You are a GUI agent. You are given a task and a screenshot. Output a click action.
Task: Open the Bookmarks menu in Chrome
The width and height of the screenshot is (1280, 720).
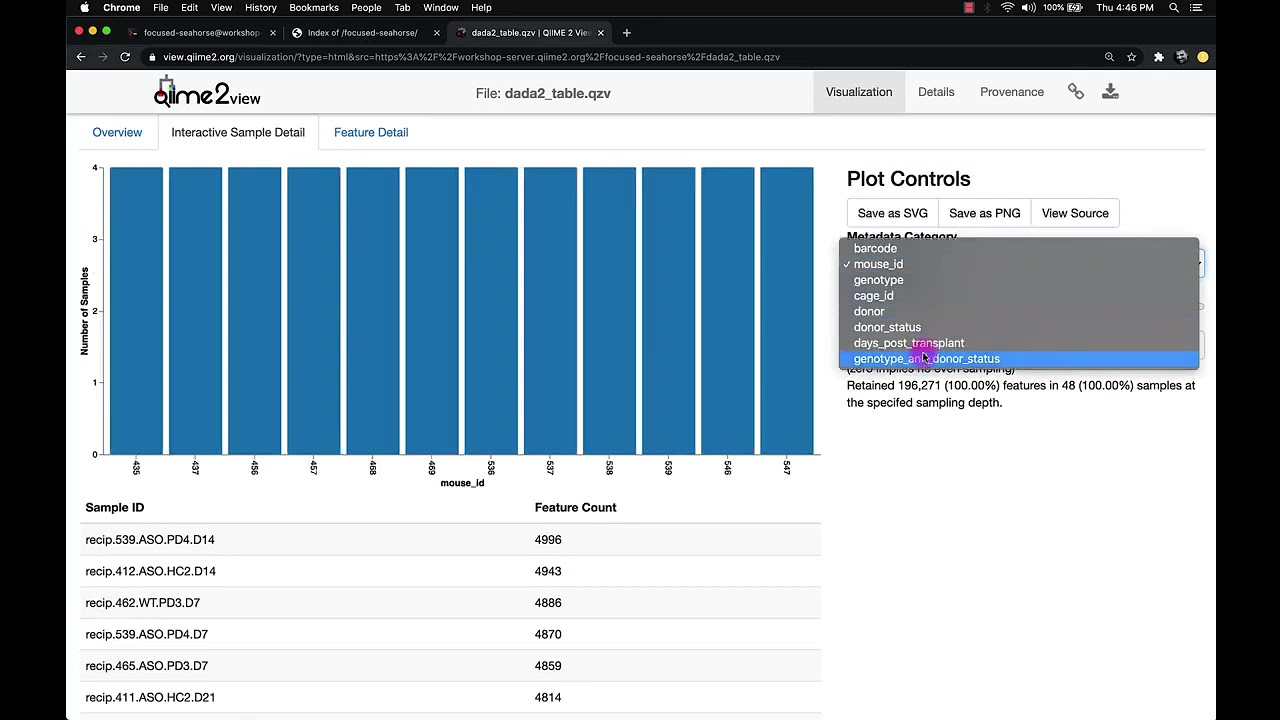314,8
